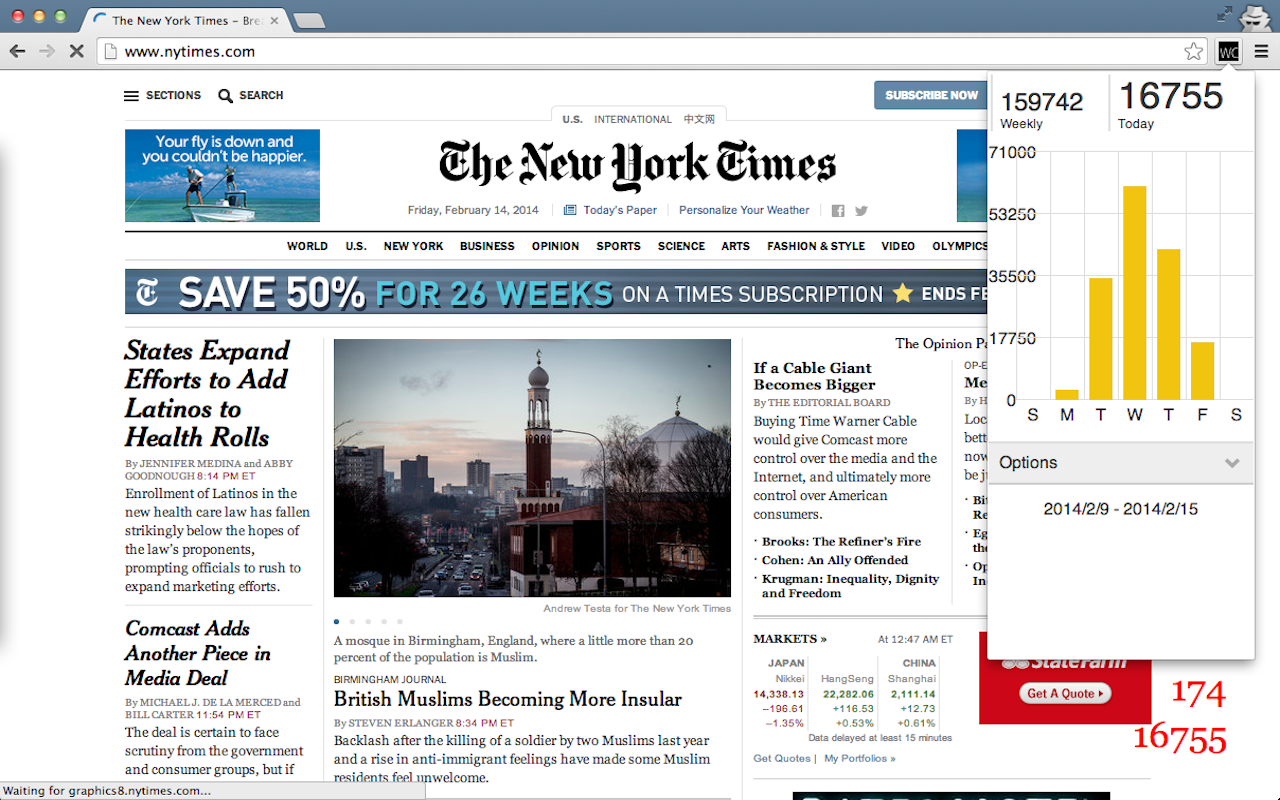This screenshot has width=1280, height=800.
Task: Click Personalize Your Weather
Action: pyautogui.click(x=744, y=210)
